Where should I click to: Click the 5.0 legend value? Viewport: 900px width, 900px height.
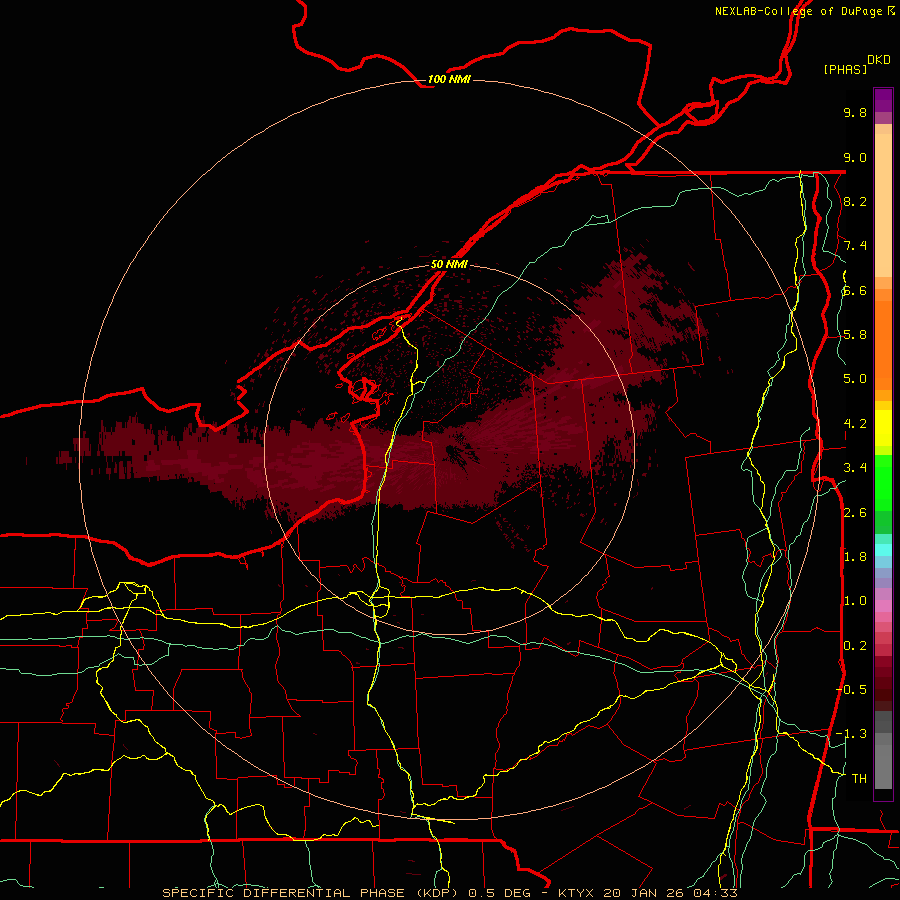855,379
